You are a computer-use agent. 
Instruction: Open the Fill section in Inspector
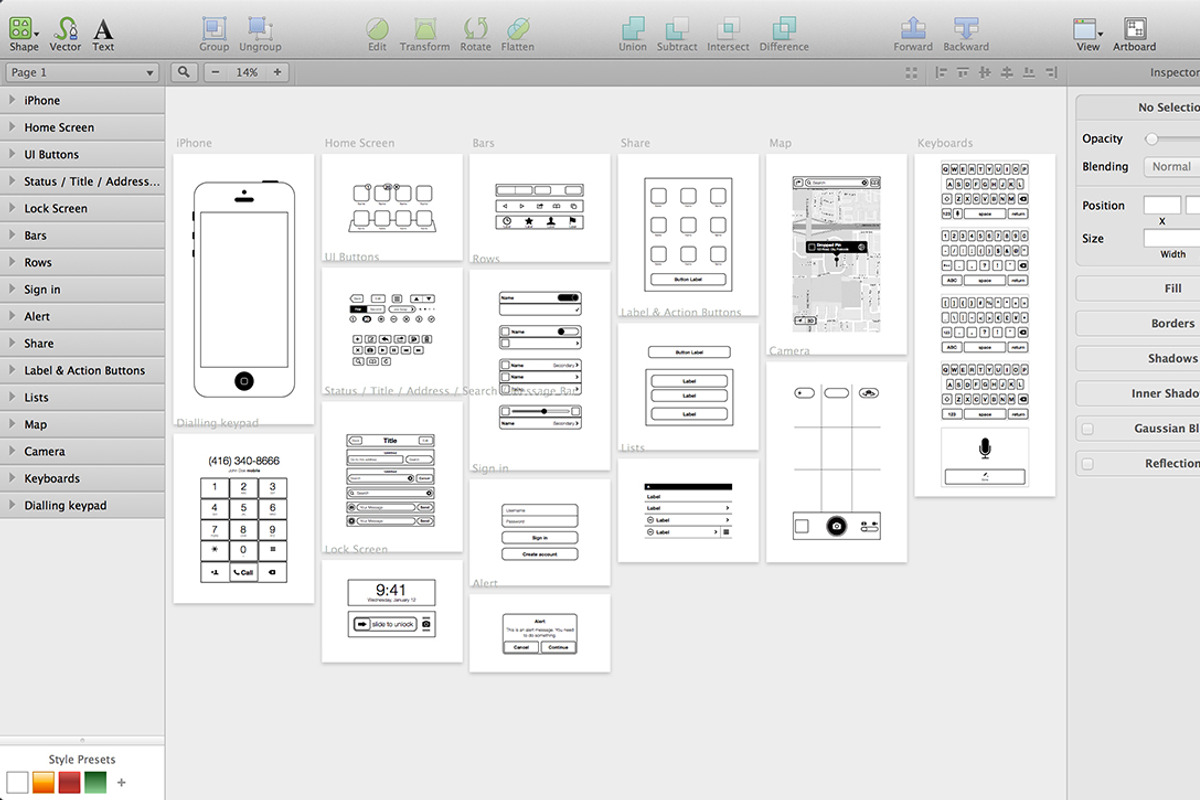(x=1138, y=289)
